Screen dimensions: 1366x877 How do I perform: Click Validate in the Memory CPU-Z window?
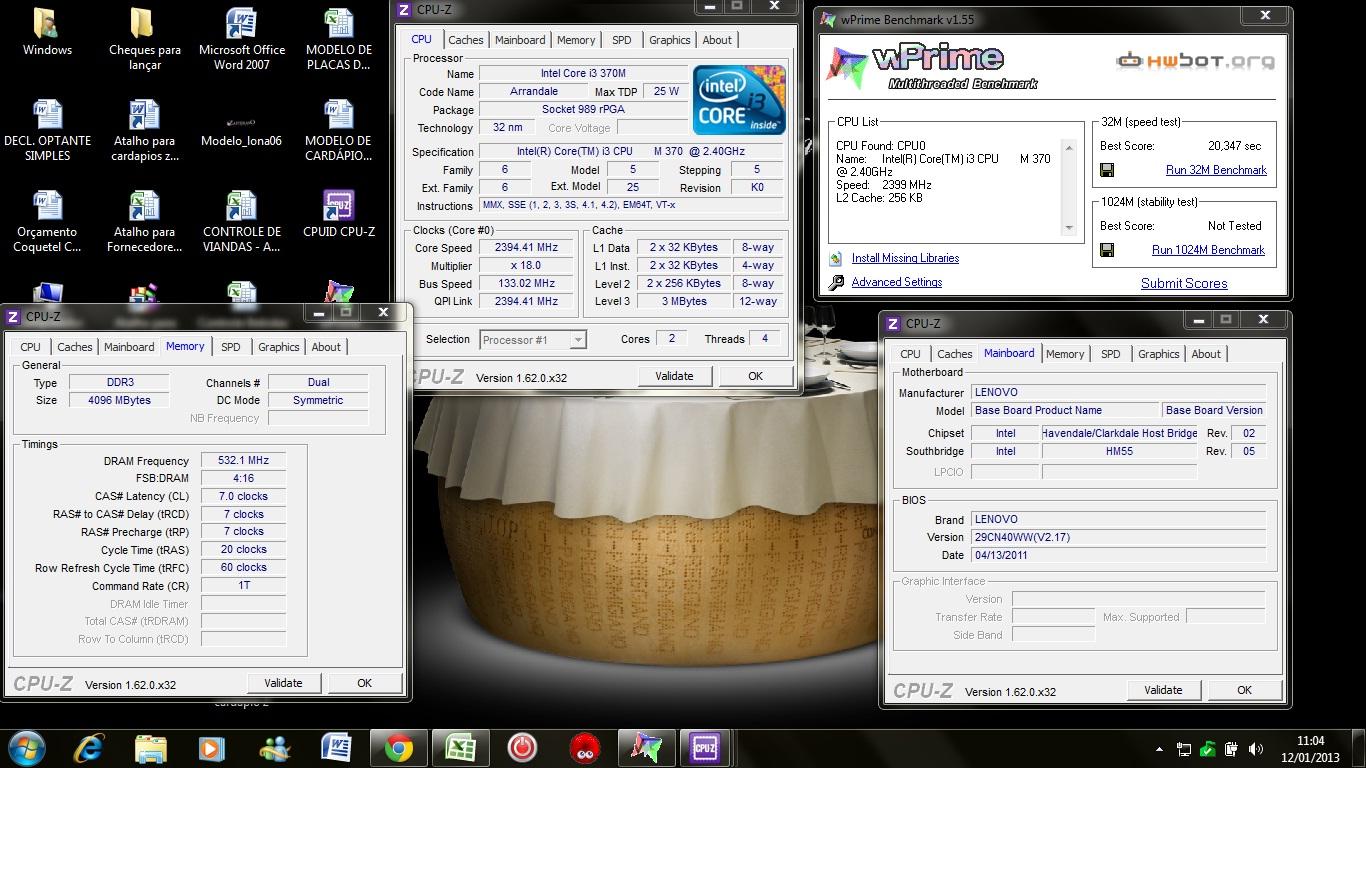tap(283, 683)
